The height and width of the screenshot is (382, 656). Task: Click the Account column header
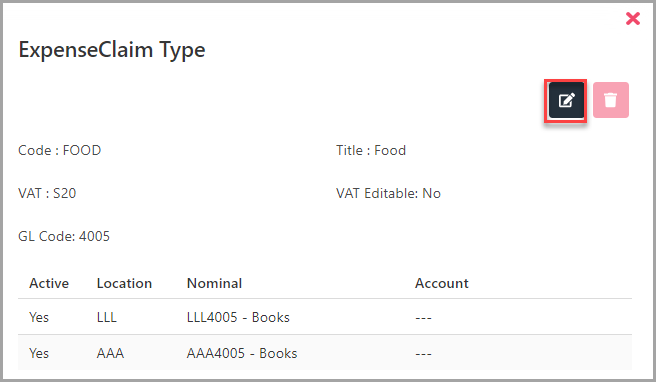coord(441,283)
